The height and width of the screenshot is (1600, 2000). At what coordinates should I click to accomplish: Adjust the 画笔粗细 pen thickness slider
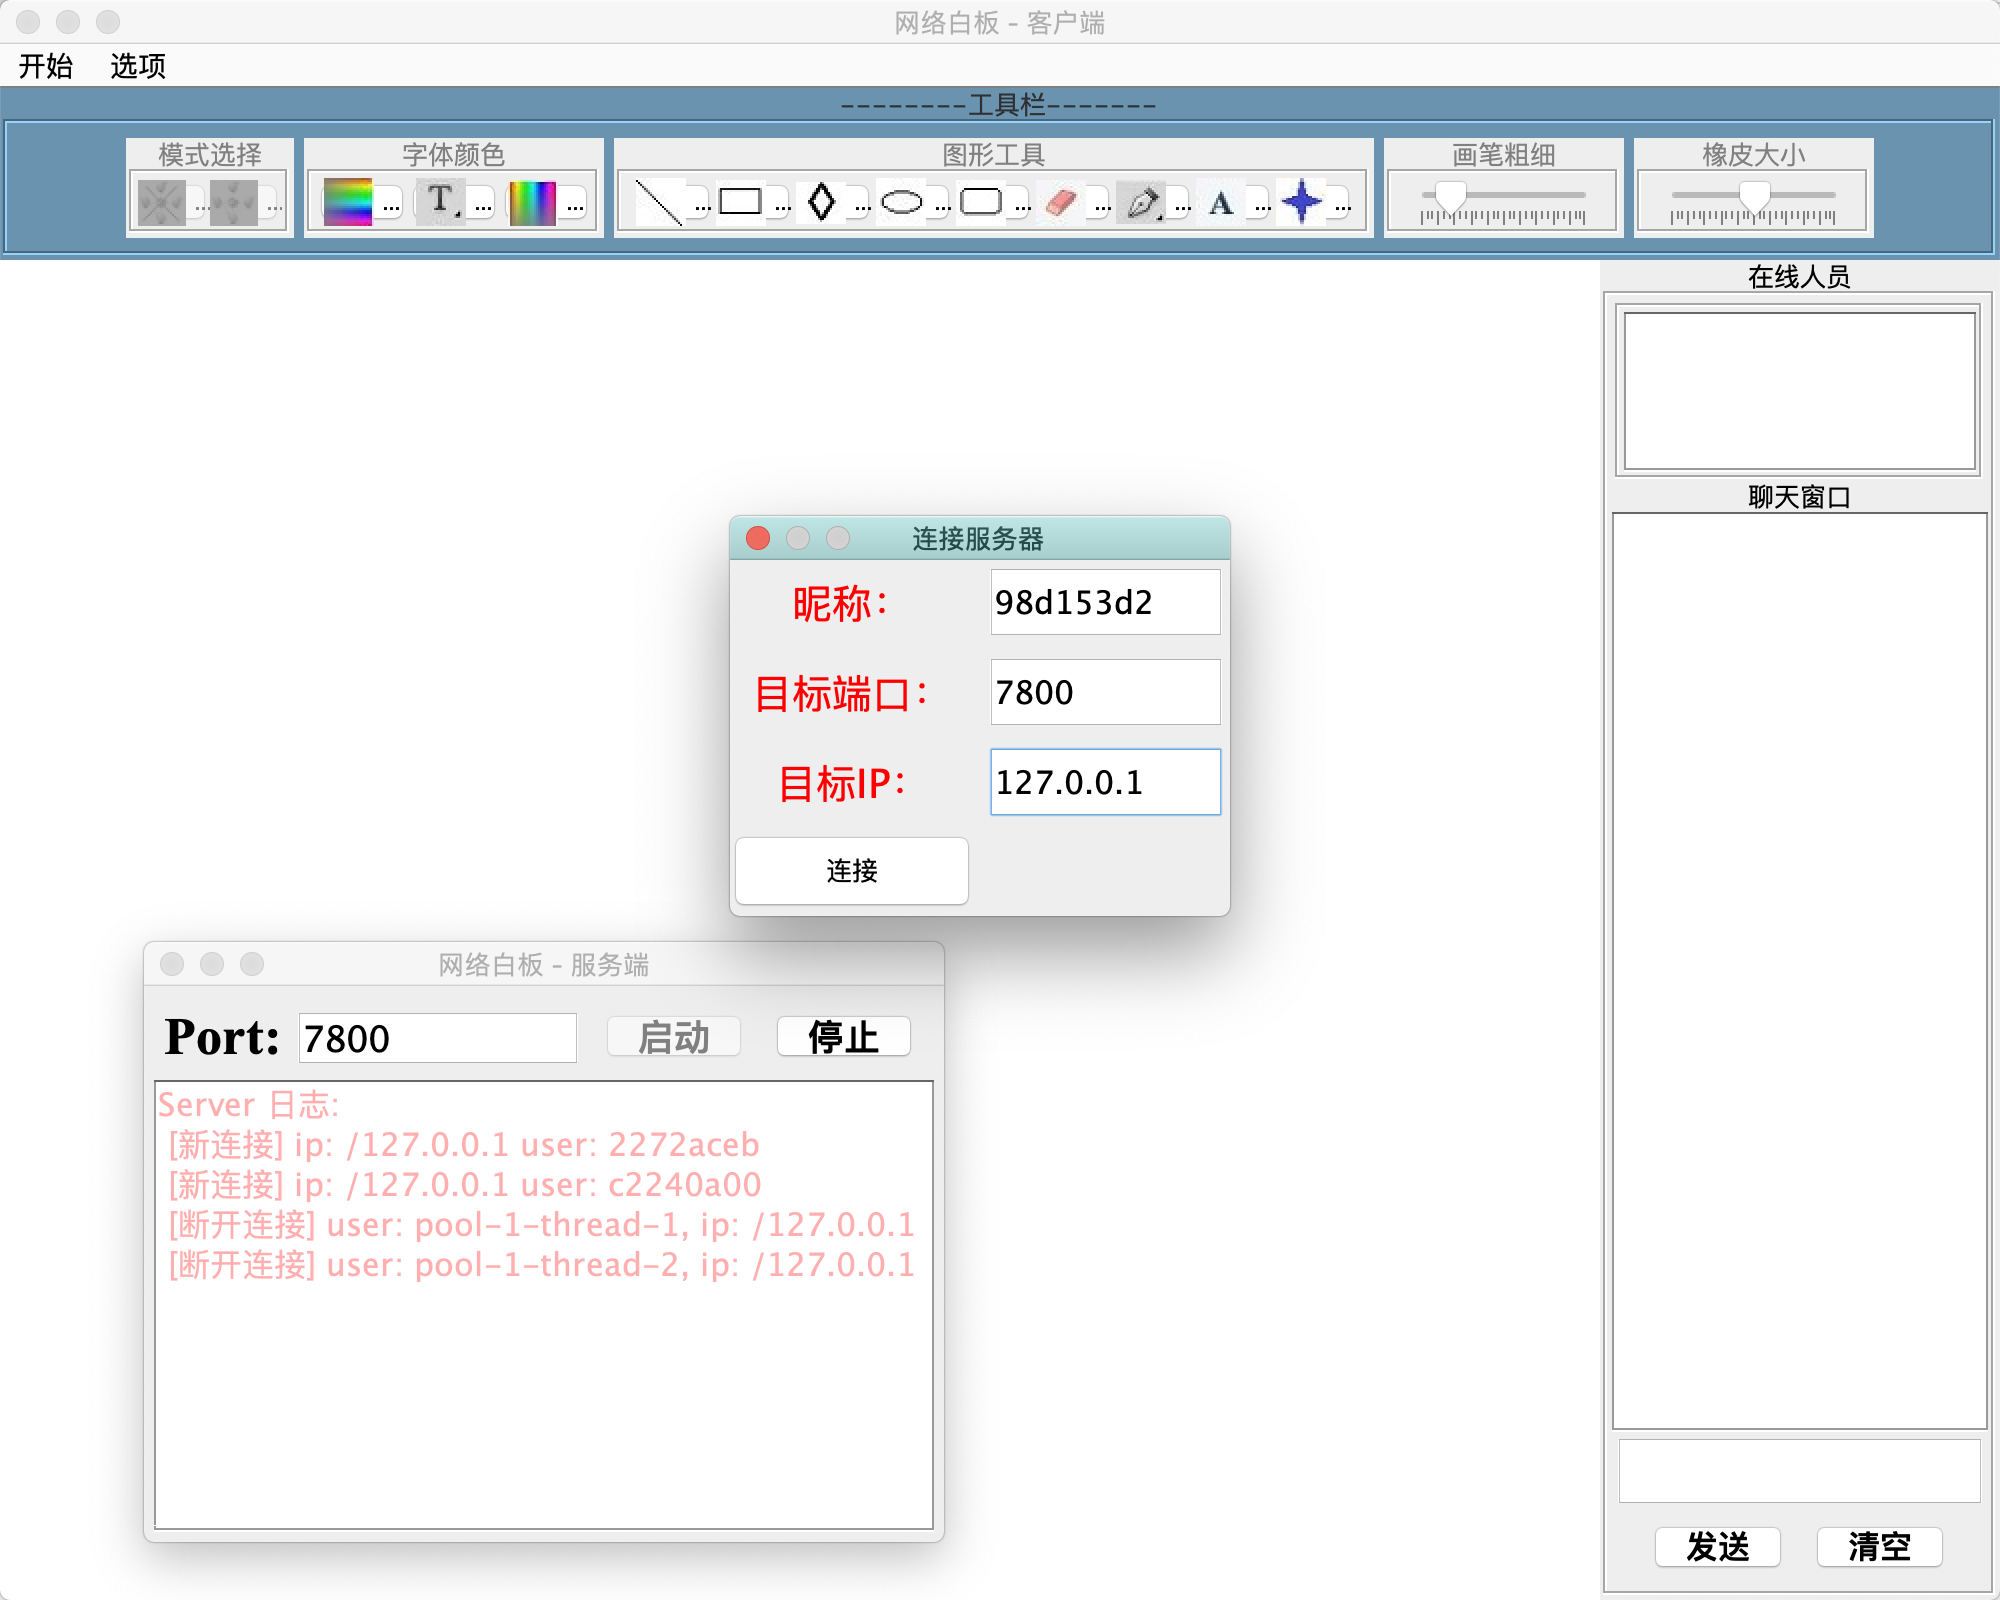1503,202
